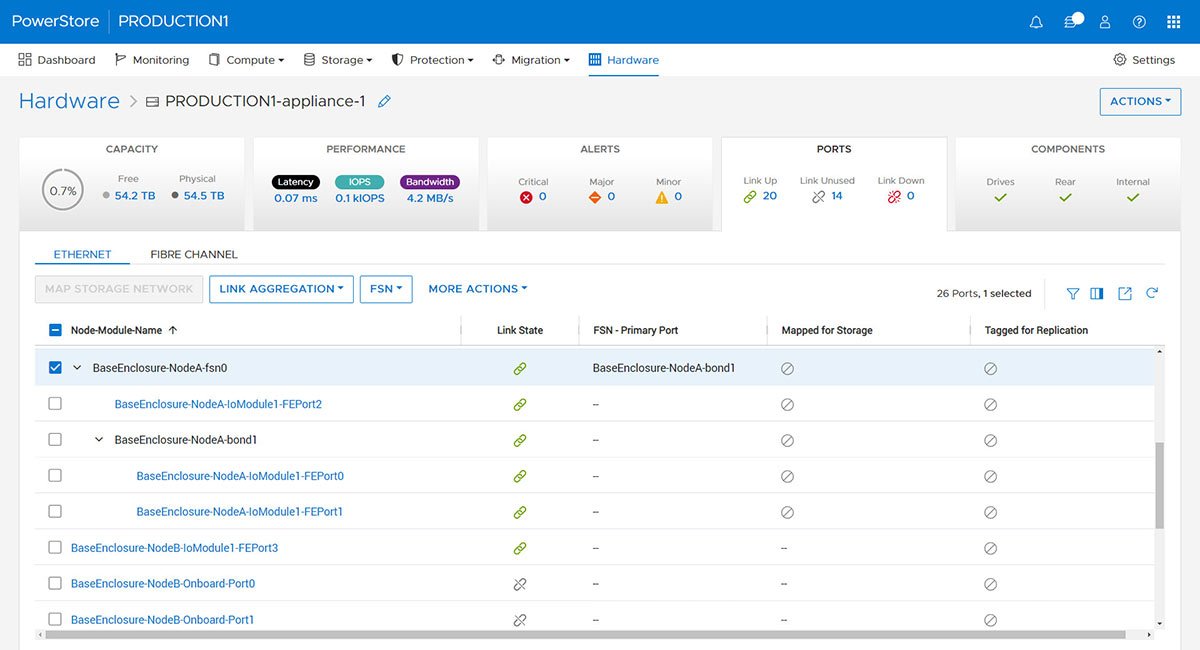1200x650 pixels.
Task: Open the user account icon
Action: tap(1104, 21)
